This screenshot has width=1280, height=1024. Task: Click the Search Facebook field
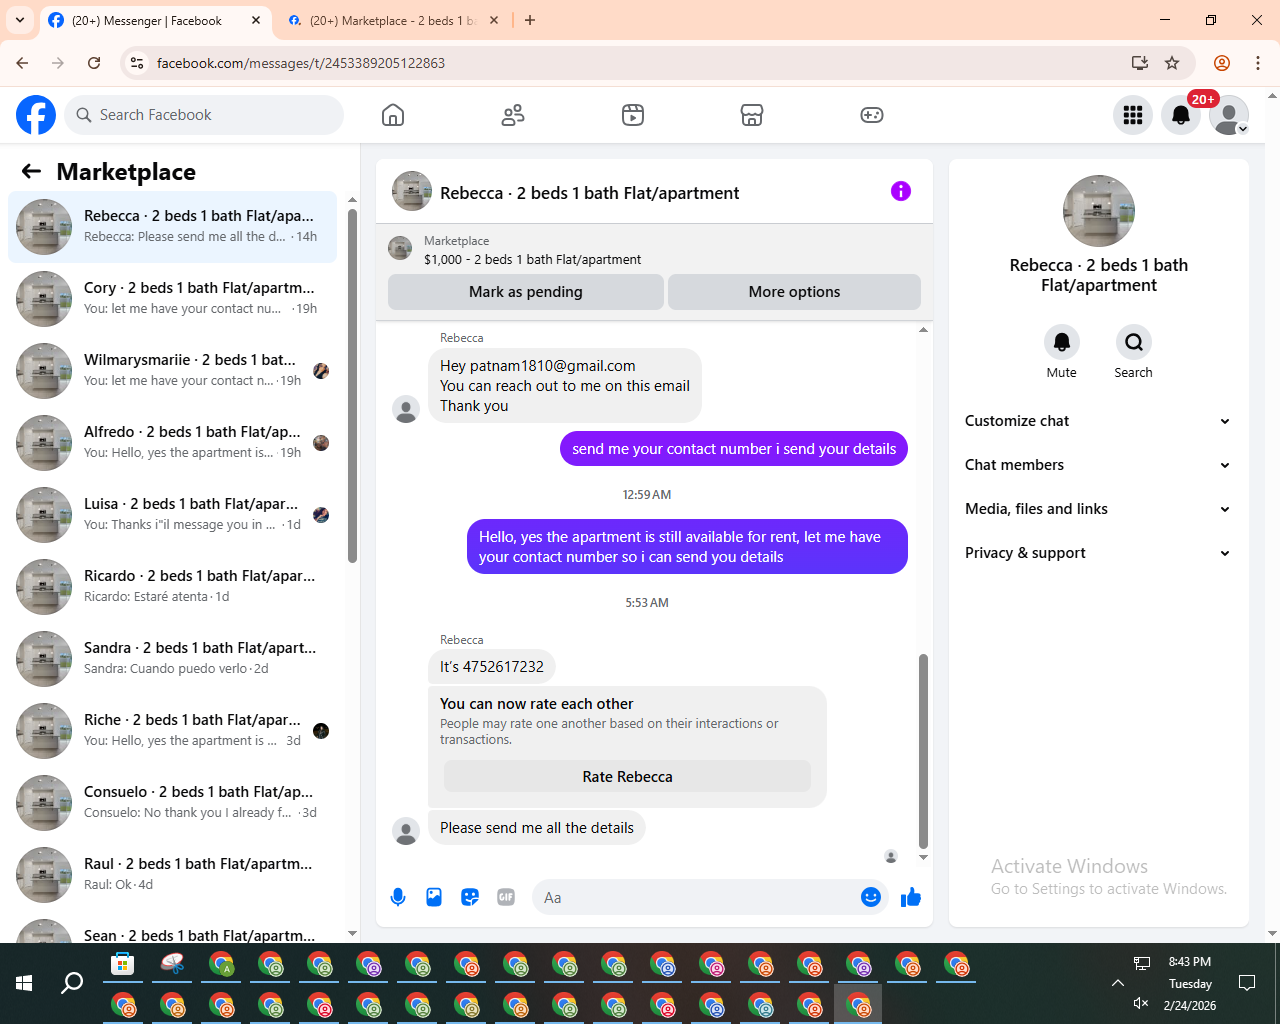(x=204, y=115)
